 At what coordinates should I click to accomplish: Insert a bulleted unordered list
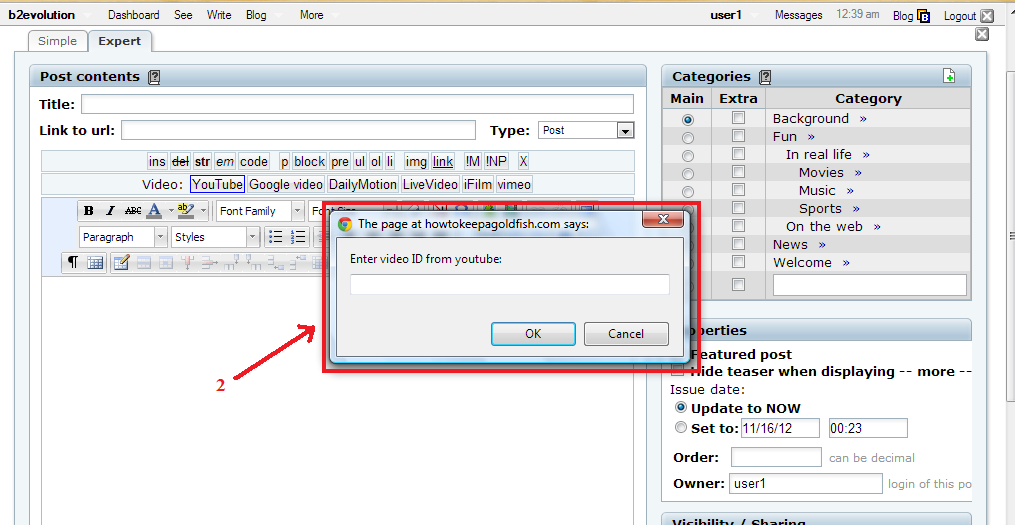(276, 237)
